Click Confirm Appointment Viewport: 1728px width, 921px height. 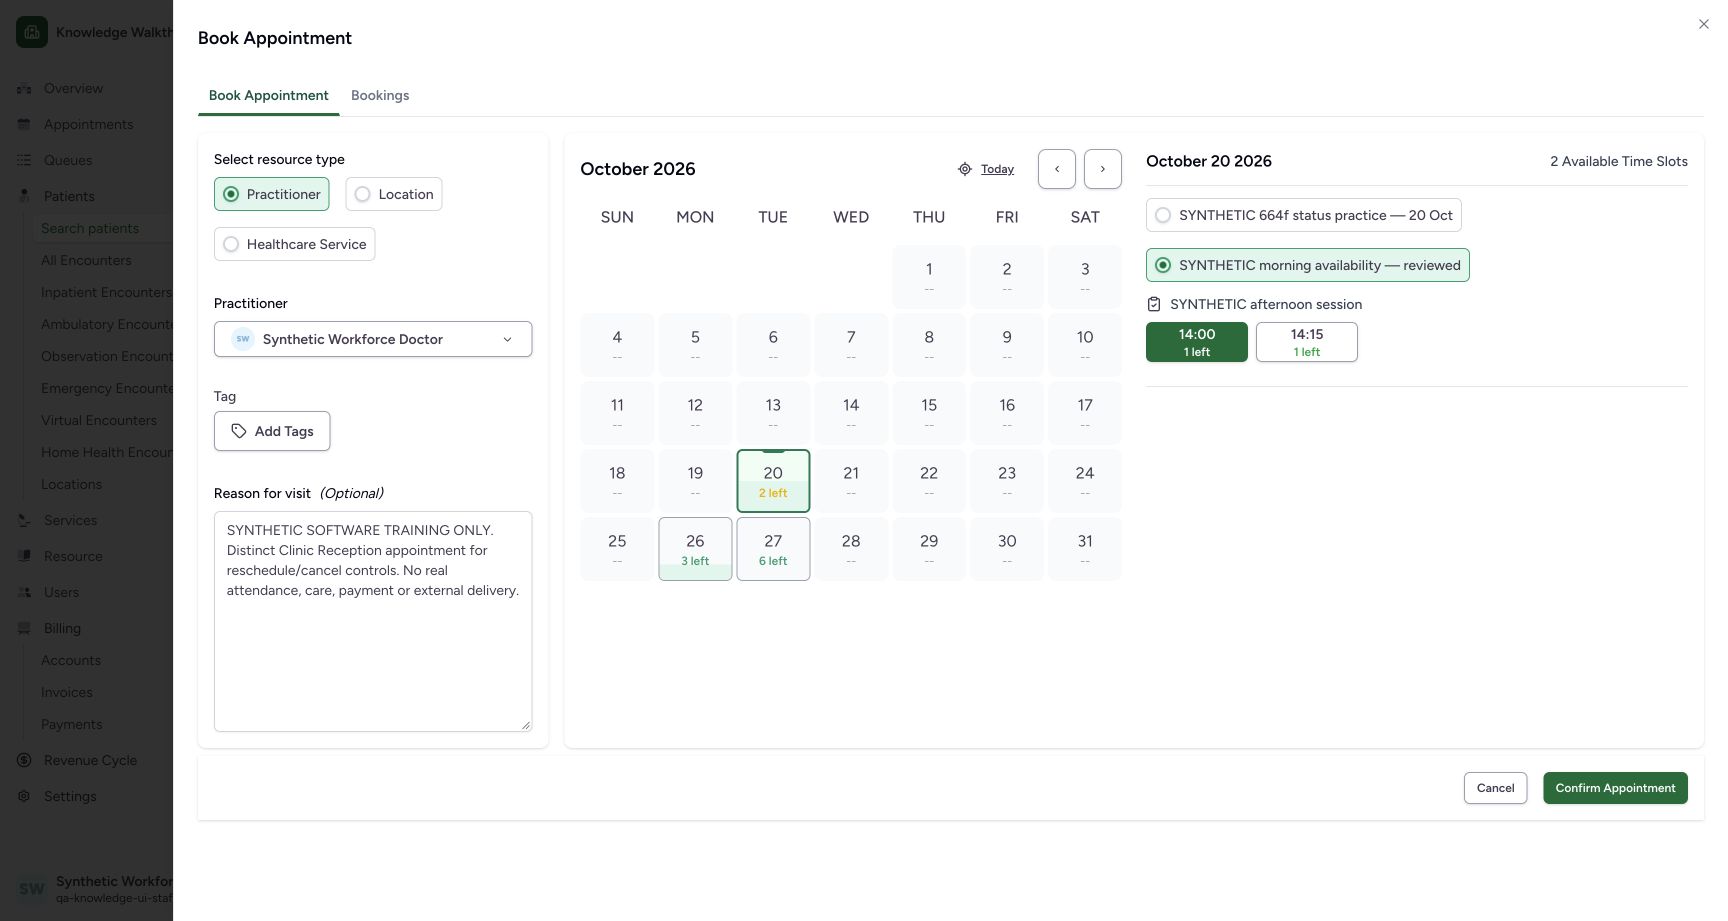(x=1615, y=788)
